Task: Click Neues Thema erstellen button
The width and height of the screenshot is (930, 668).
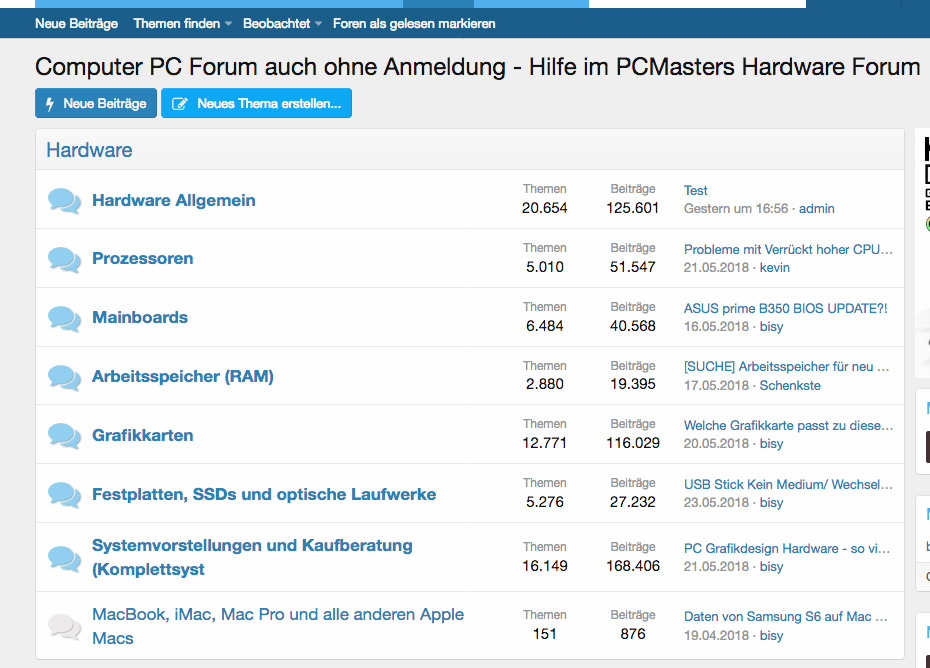Action: pyautogui.click(x=256, y=103)
